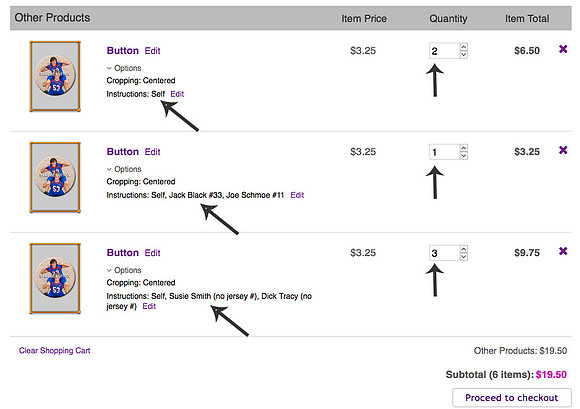Edit instructions mentioning Joe Schmoe #11
Viewport: 580px width, 409px height.
coord(297,195)
